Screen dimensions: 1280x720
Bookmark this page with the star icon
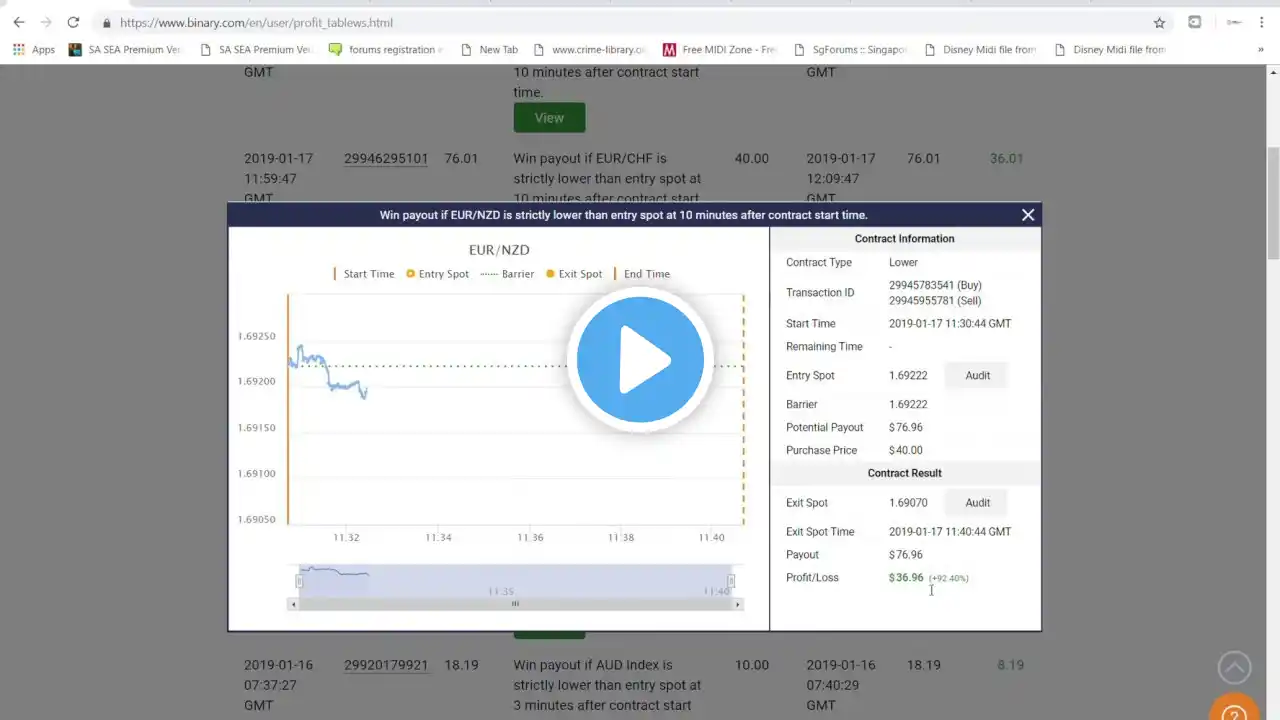point(1159,22)
